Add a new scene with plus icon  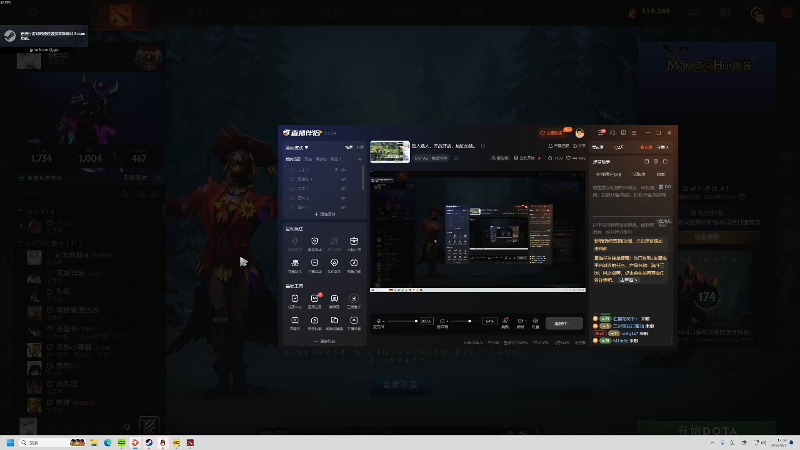360,159
